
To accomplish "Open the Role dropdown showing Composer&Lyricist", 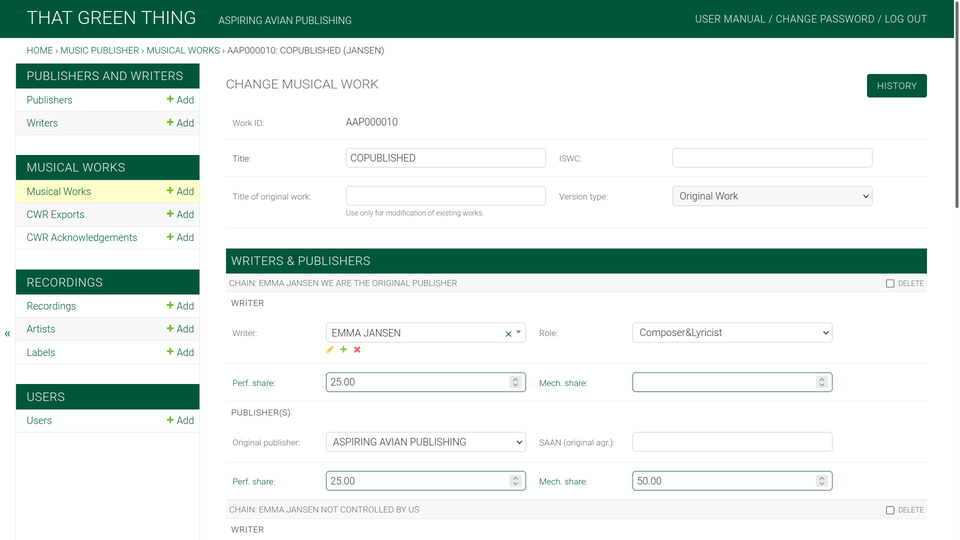I will [x=731, y=333].
